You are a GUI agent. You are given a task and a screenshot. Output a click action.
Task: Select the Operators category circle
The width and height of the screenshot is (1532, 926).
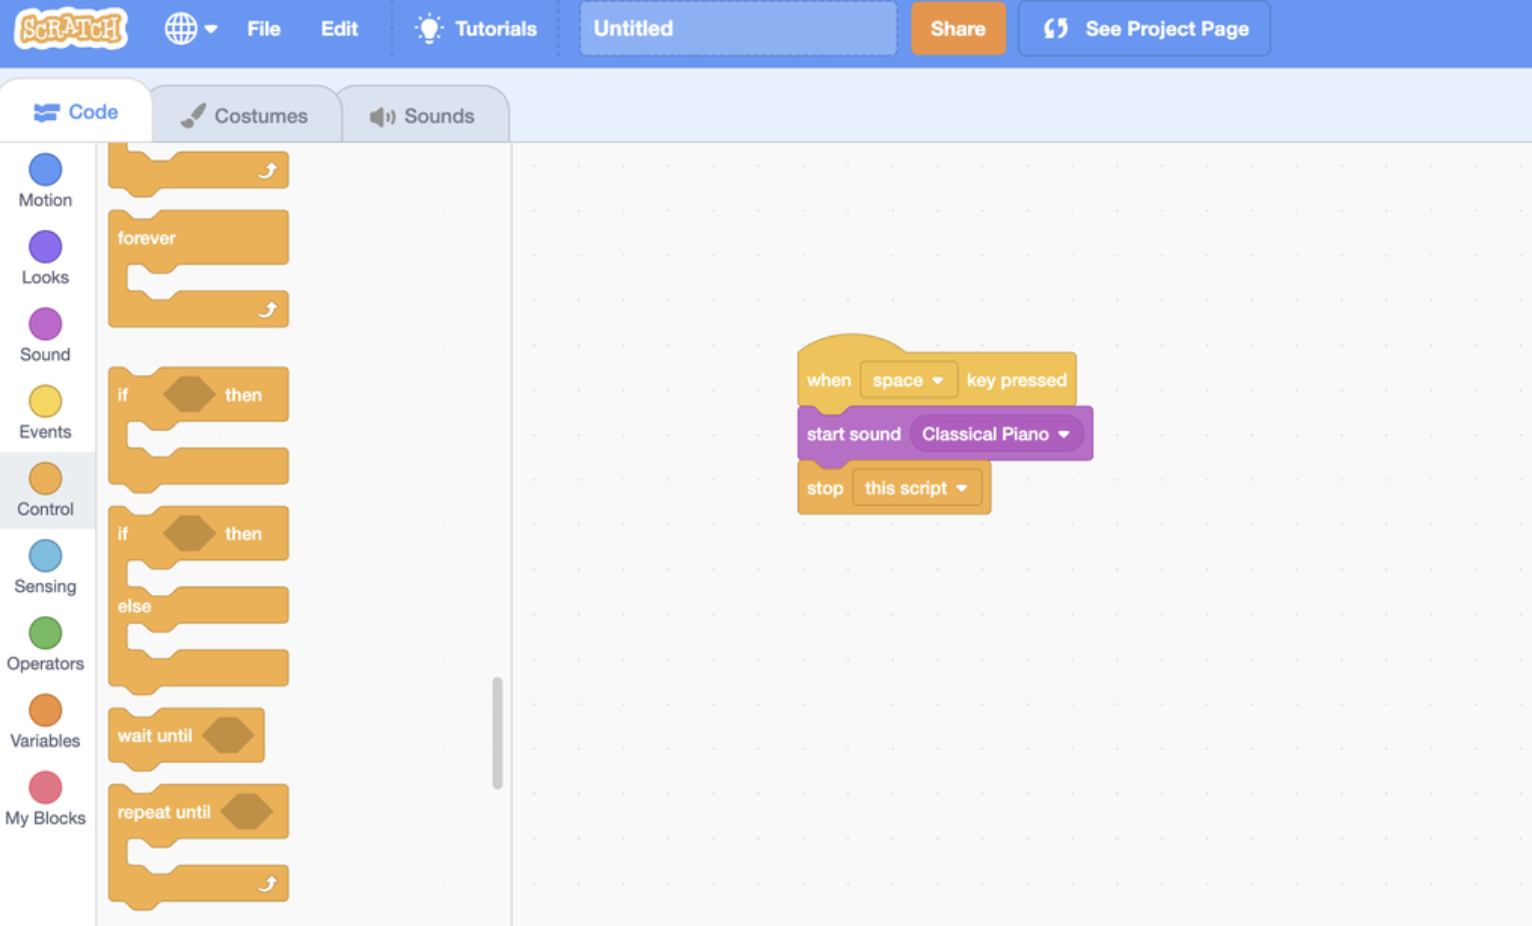coord(45,633)
